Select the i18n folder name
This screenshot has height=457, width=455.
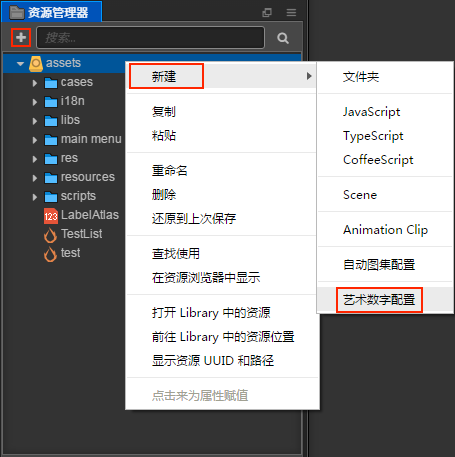pos(73,101)
